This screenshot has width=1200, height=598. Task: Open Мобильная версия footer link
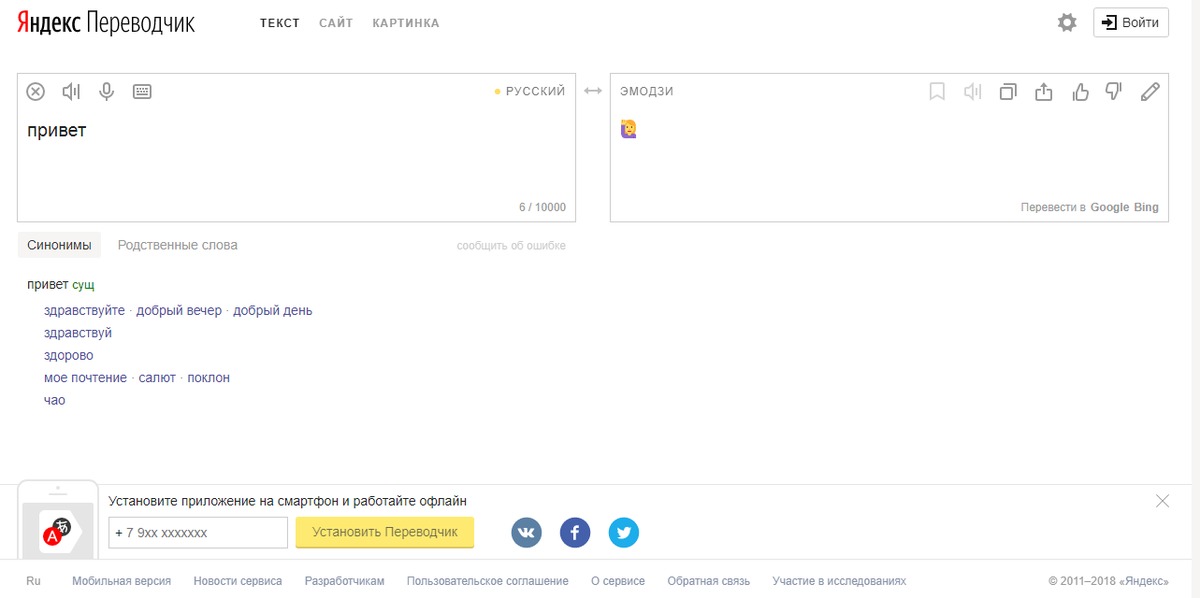[x=121, y=580]
